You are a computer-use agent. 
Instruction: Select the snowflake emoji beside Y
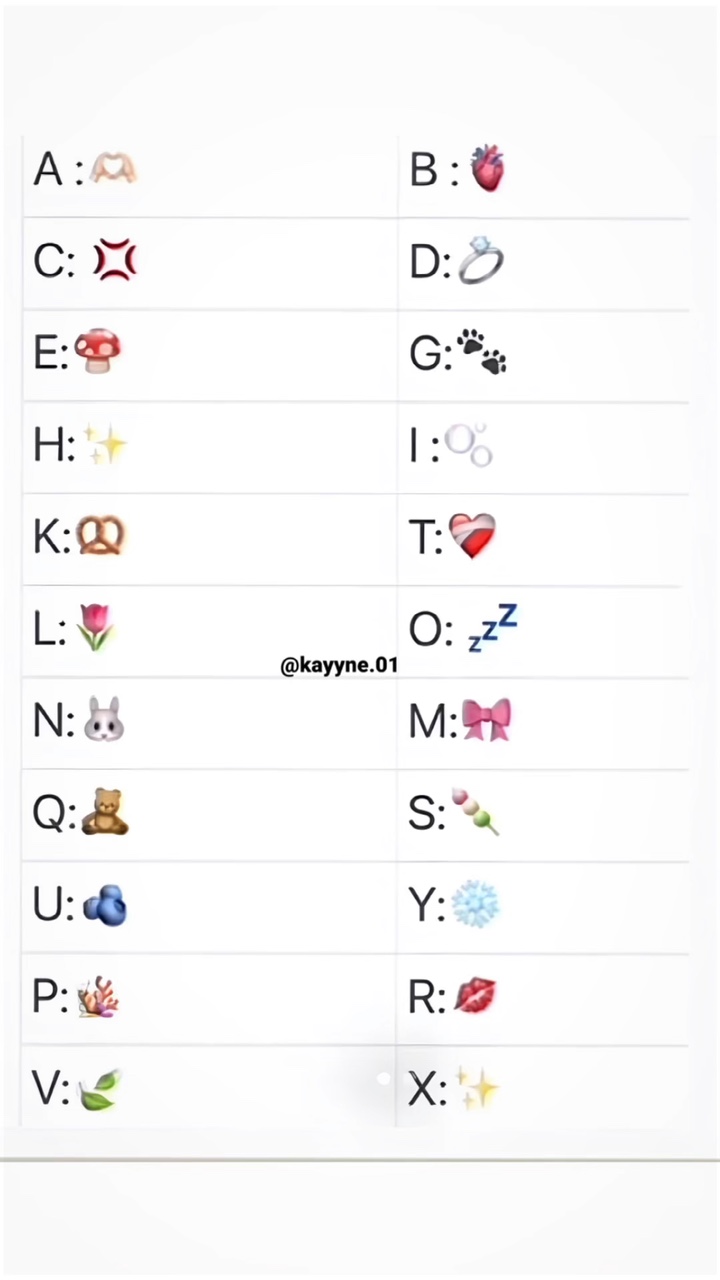(x=474, y=905)
